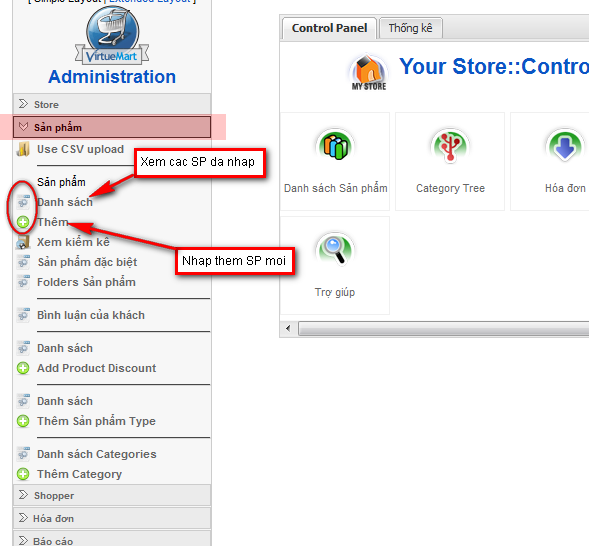Open Danh sách Categories link
Viewport: 589px width, 546px height.
[x=97, y=454]
